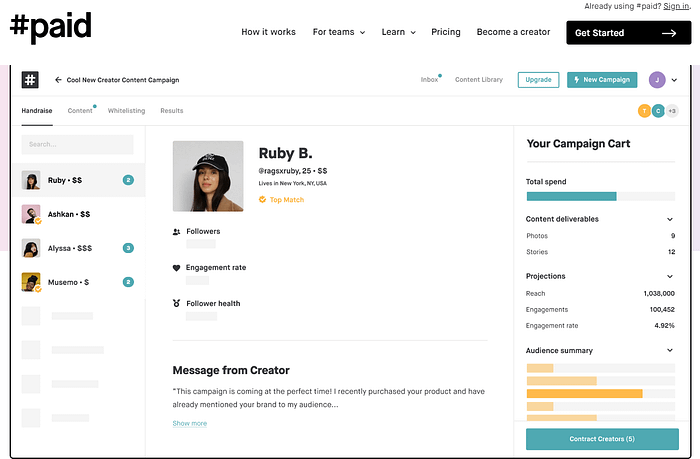The image size is (700, 459).
Task: Collapse the Projections section
Action: click(x=670, y=276)
